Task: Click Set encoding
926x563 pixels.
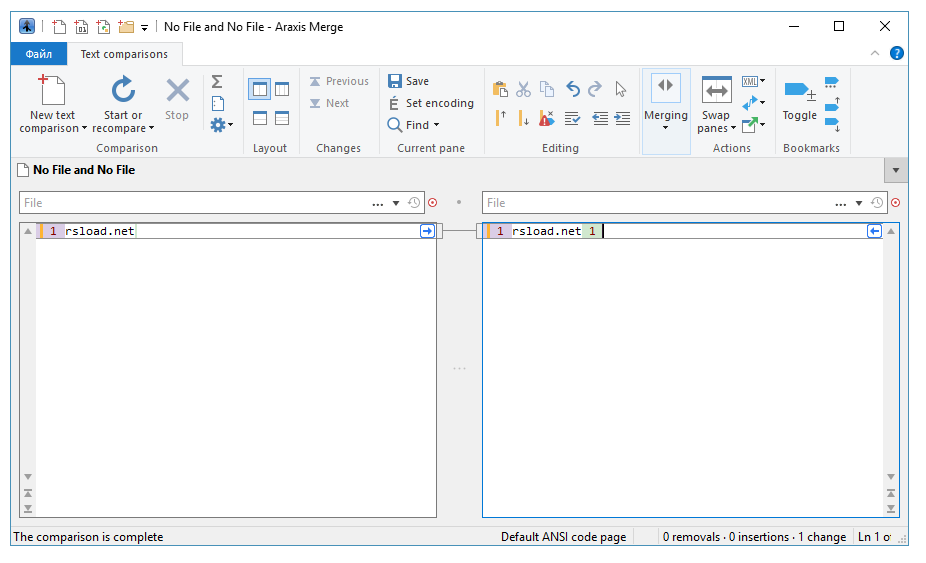Action: coord(431,103)
